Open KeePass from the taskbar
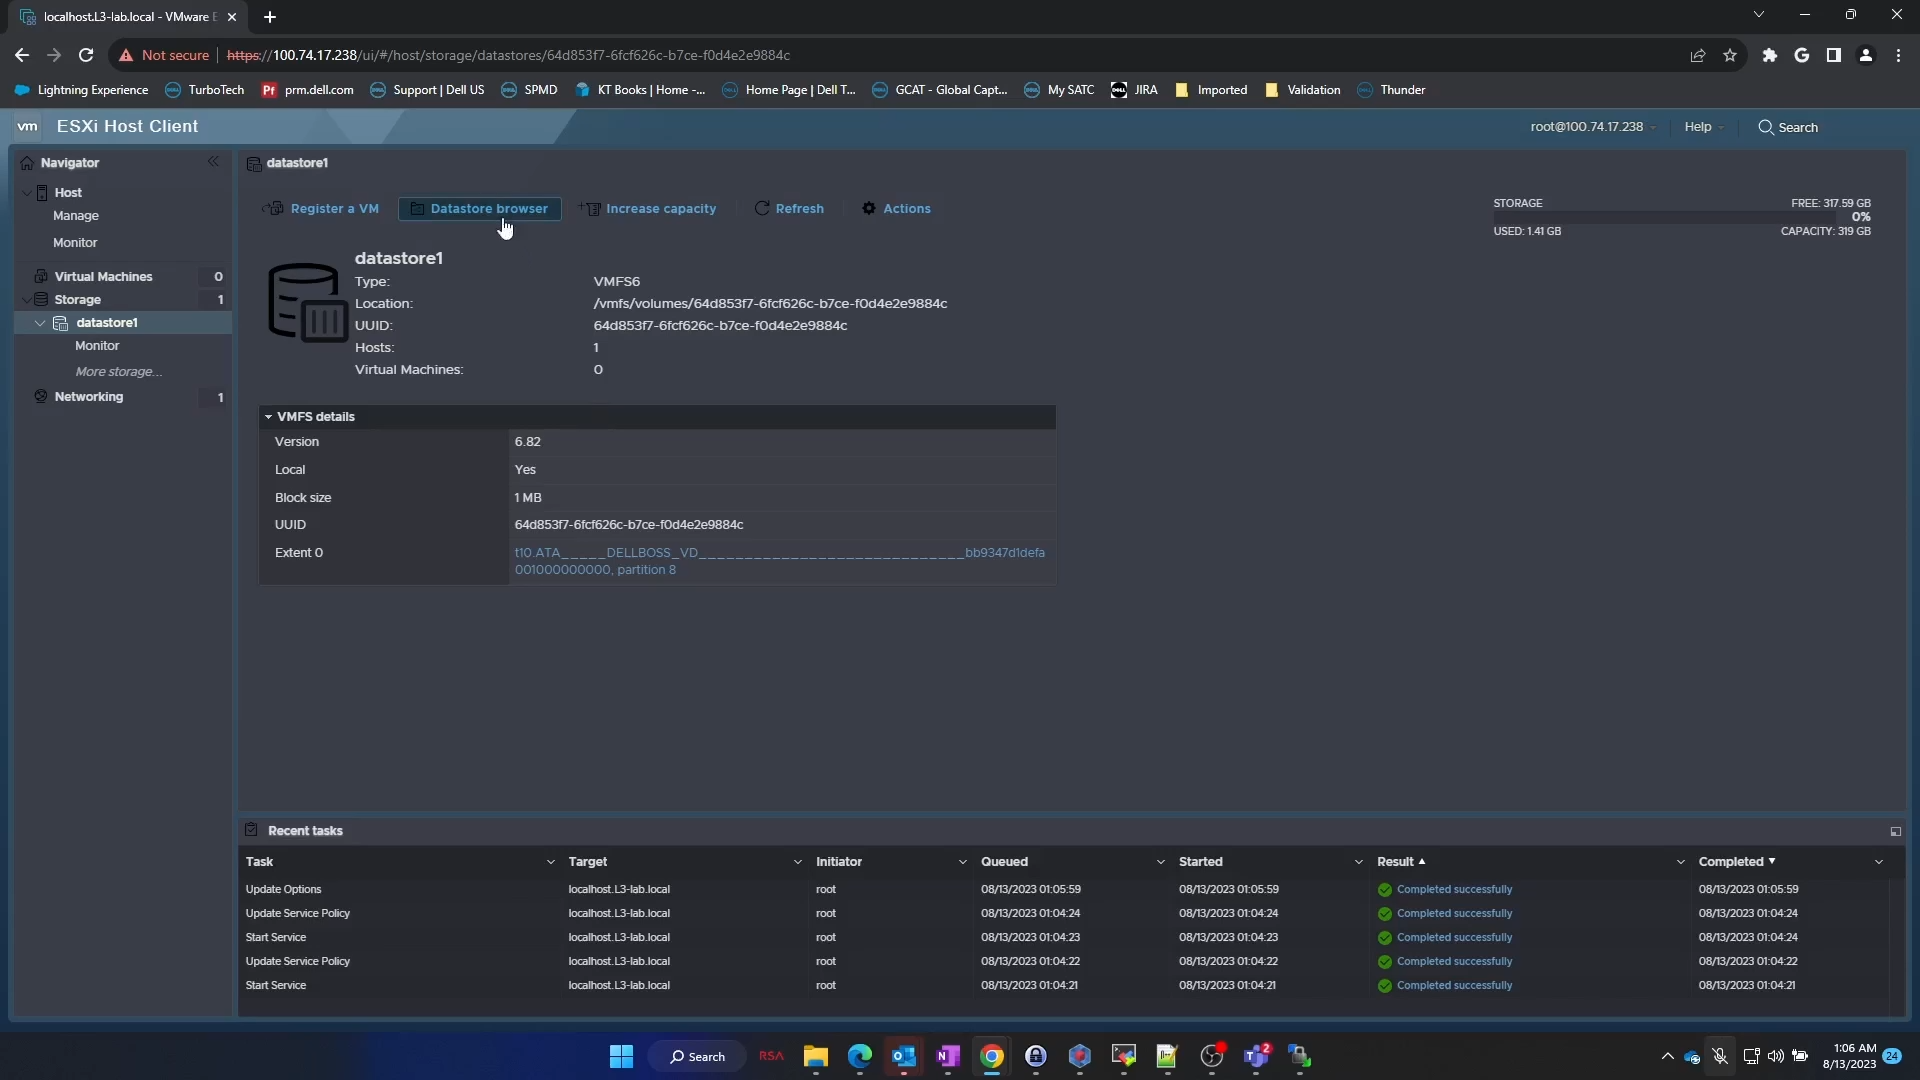The width and height of the screenshot is (1920, 1080). 1037,1056
